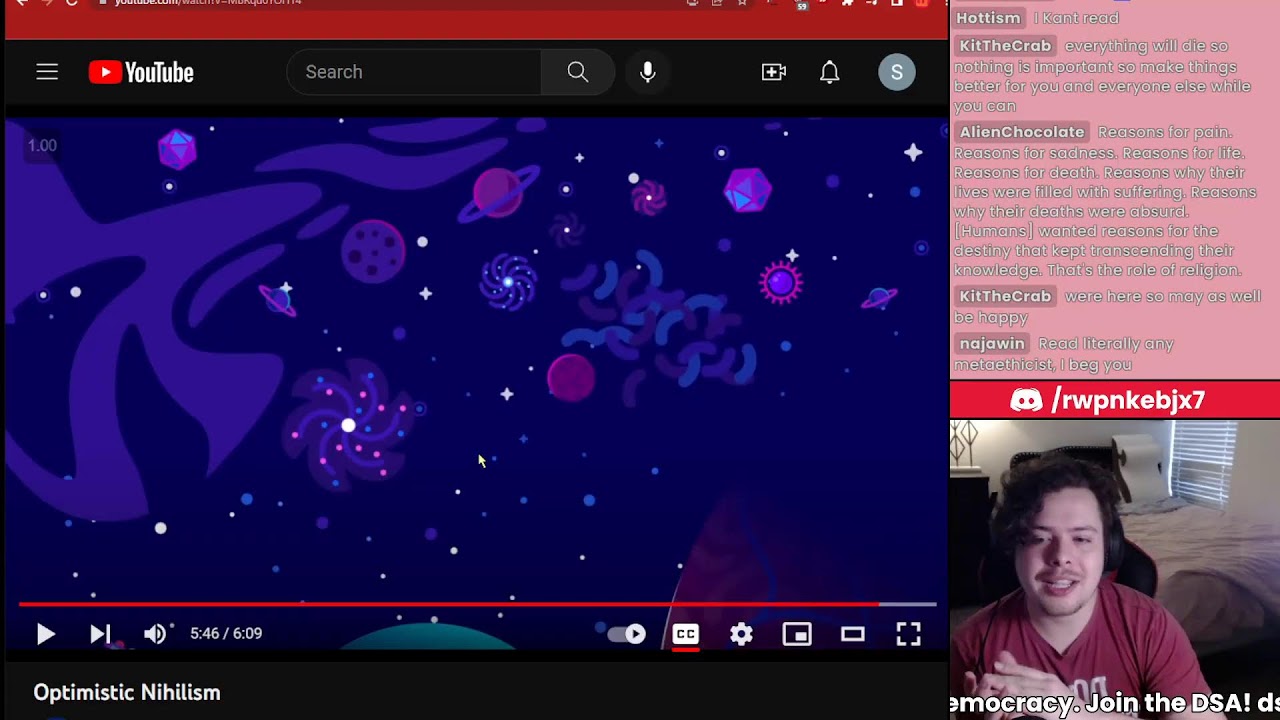Click the Discord logo in the banner

point(1026,400)
